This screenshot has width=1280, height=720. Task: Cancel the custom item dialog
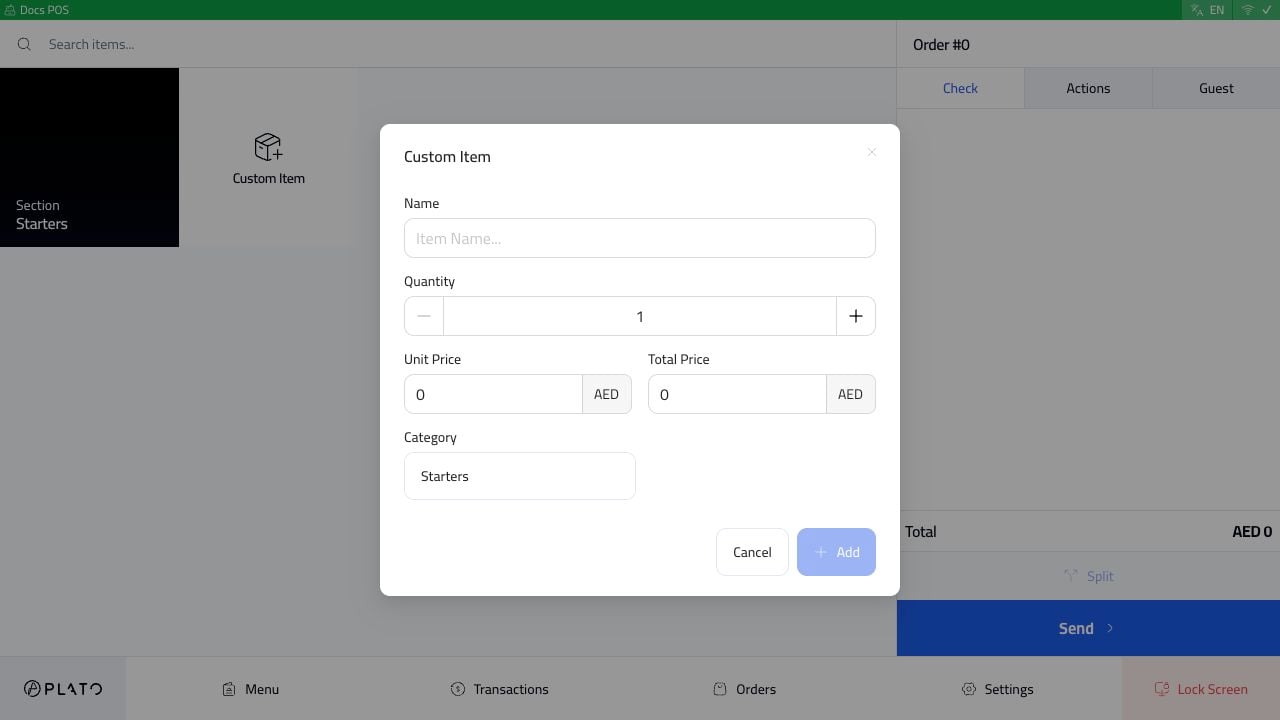(x=752, y=552)
